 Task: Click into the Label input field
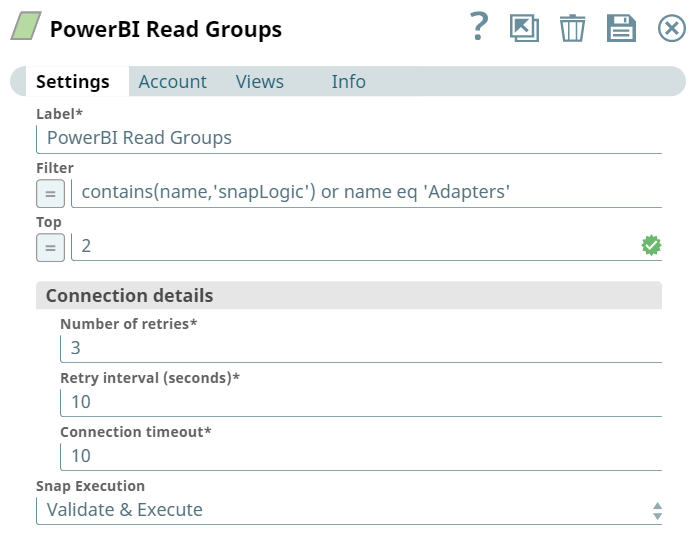click(349, 139)
